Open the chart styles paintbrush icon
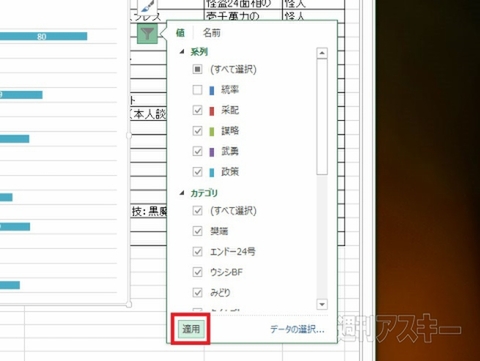 [x=147, y=6]
